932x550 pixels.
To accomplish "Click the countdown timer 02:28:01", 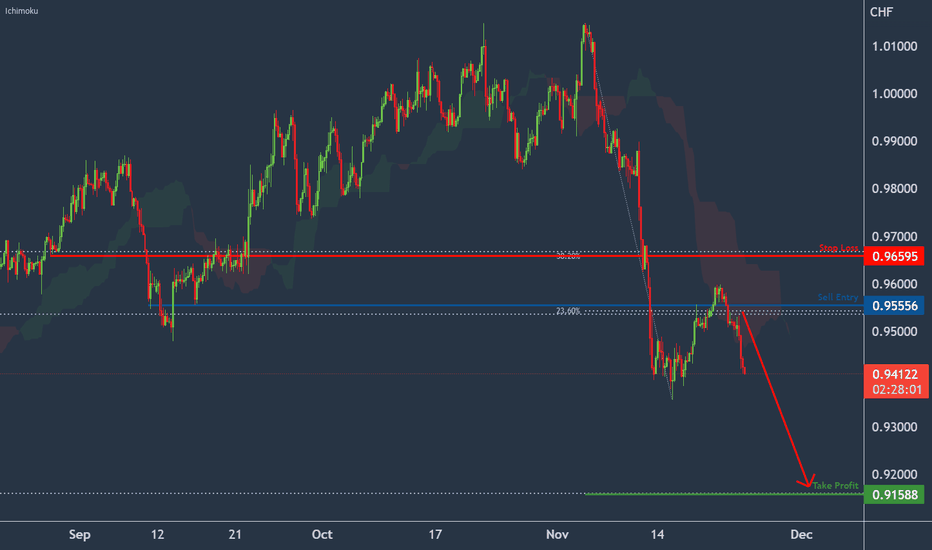I will tap(897, 389).
